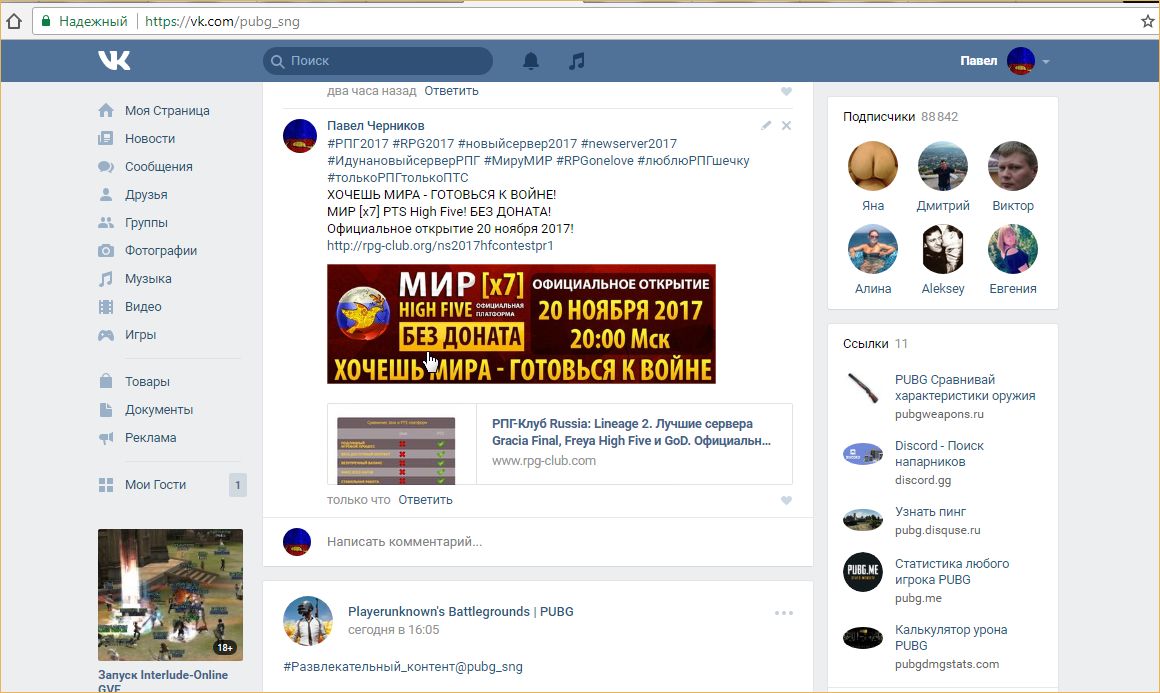Click the VK logo in header
The image size is (1160, 693).
114,61
